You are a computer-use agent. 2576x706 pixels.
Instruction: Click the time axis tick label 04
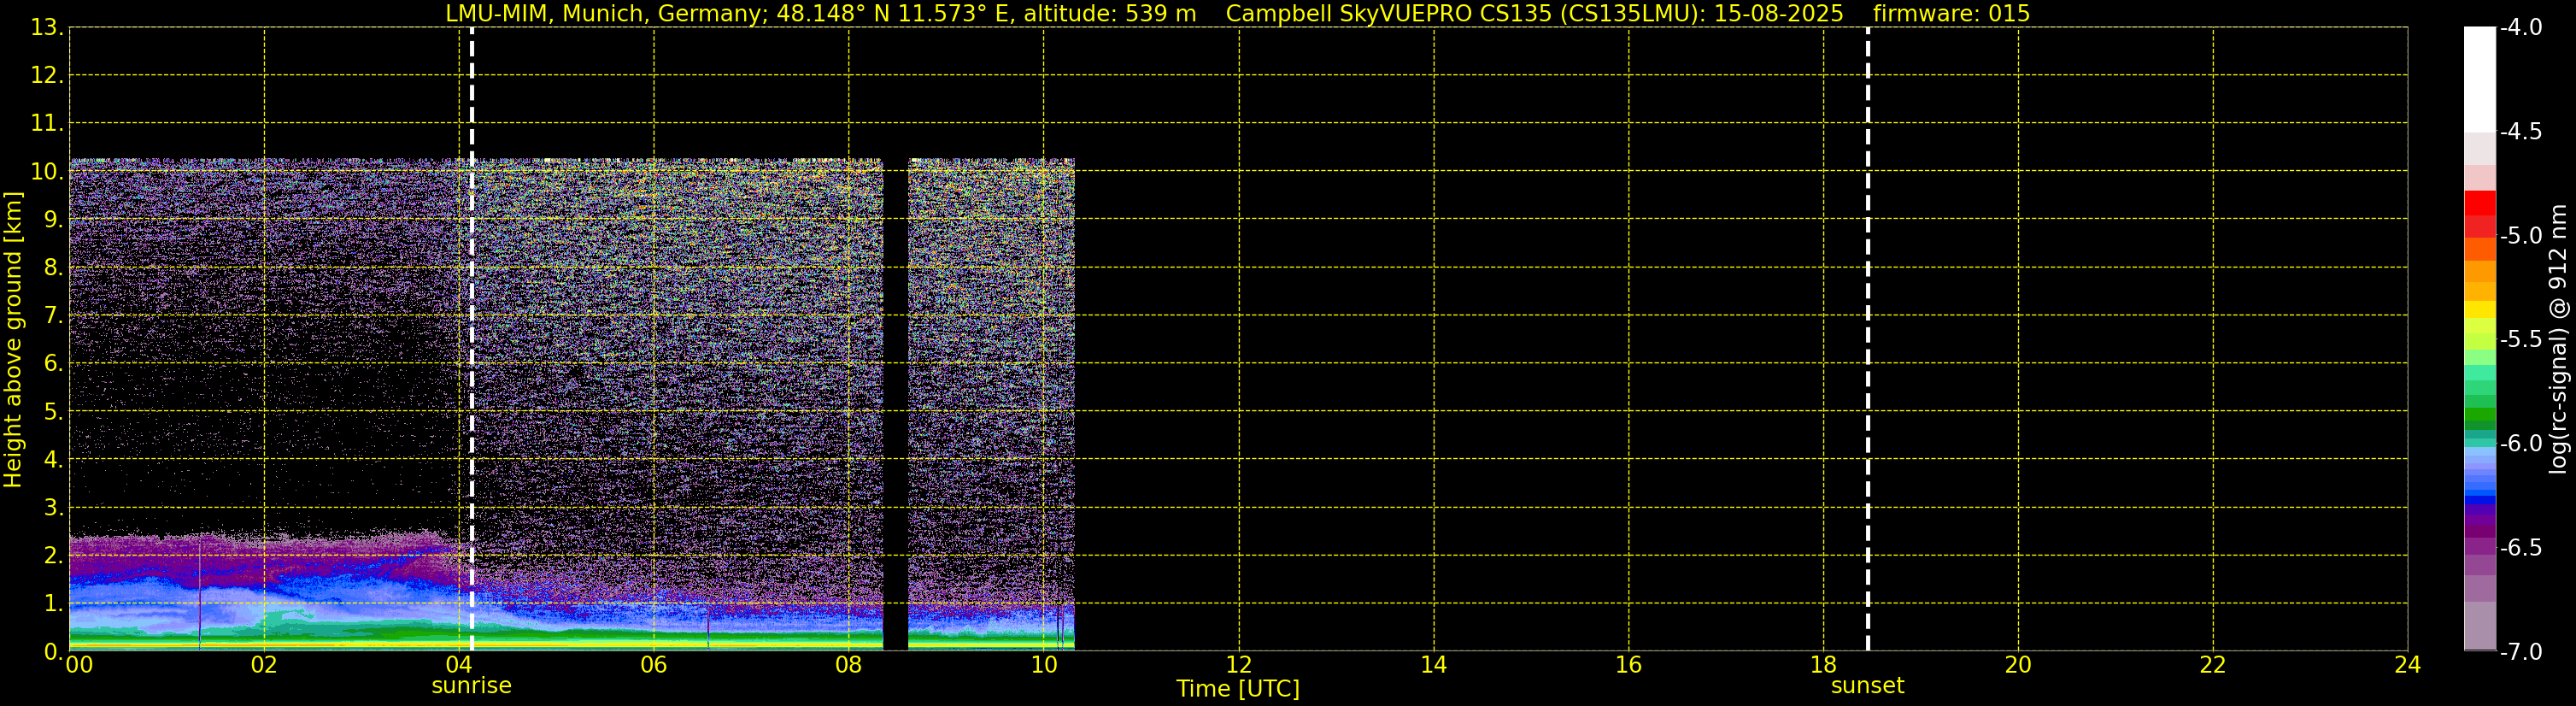tap(459, 665)
